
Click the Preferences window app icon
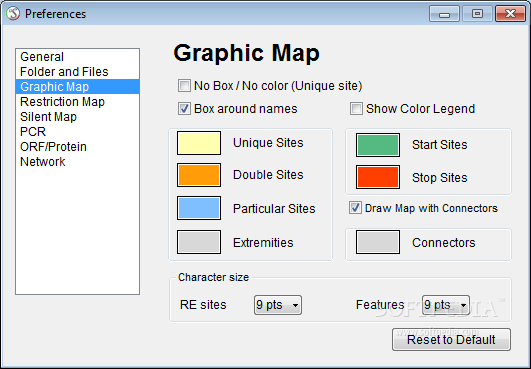[x=13, y=14]
